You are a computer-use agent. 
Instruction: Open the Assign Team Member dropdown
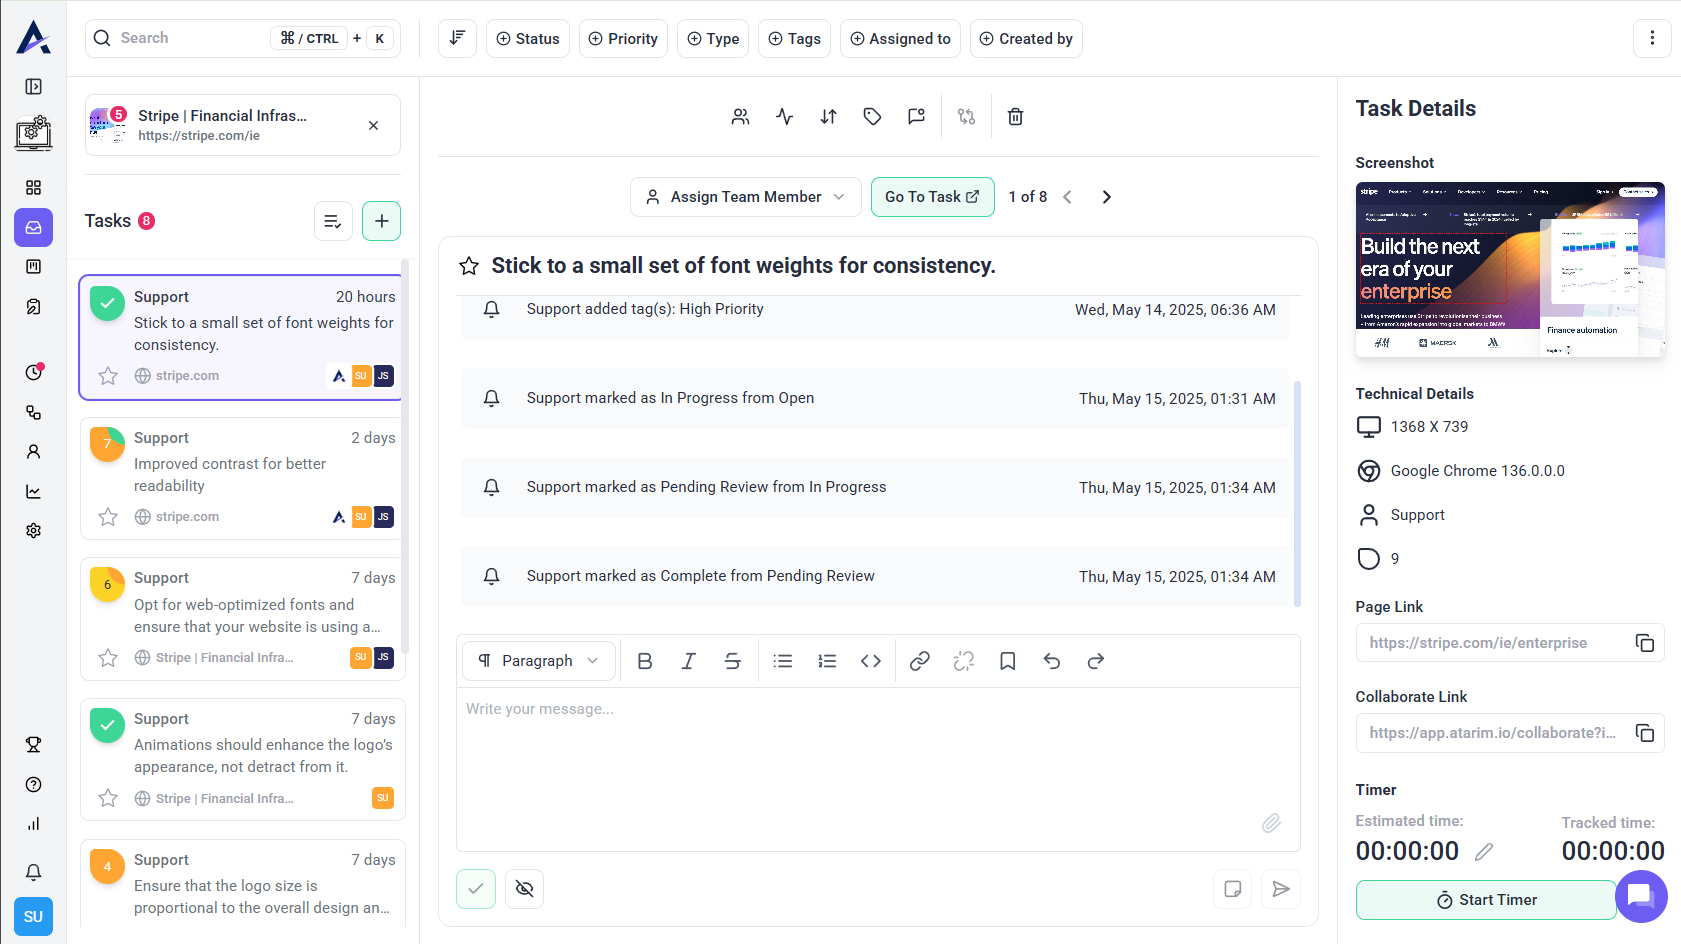(x=745, y=197)
